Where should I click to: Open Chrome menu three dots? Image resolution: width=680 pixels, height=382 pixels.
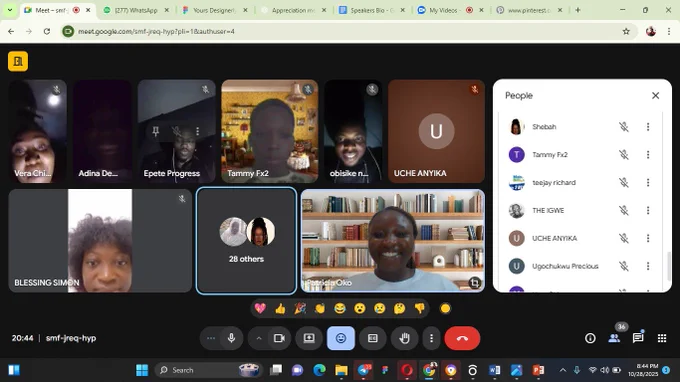tap(669, 31)
